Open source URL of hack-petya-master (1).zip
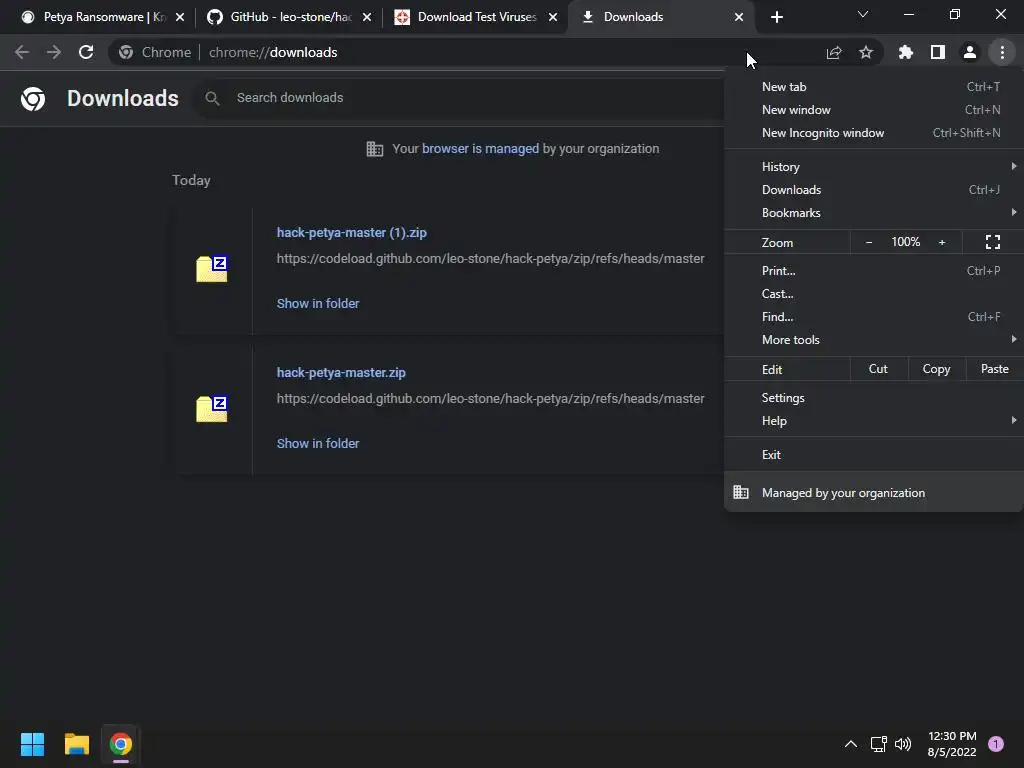 (x=490, y=259)
